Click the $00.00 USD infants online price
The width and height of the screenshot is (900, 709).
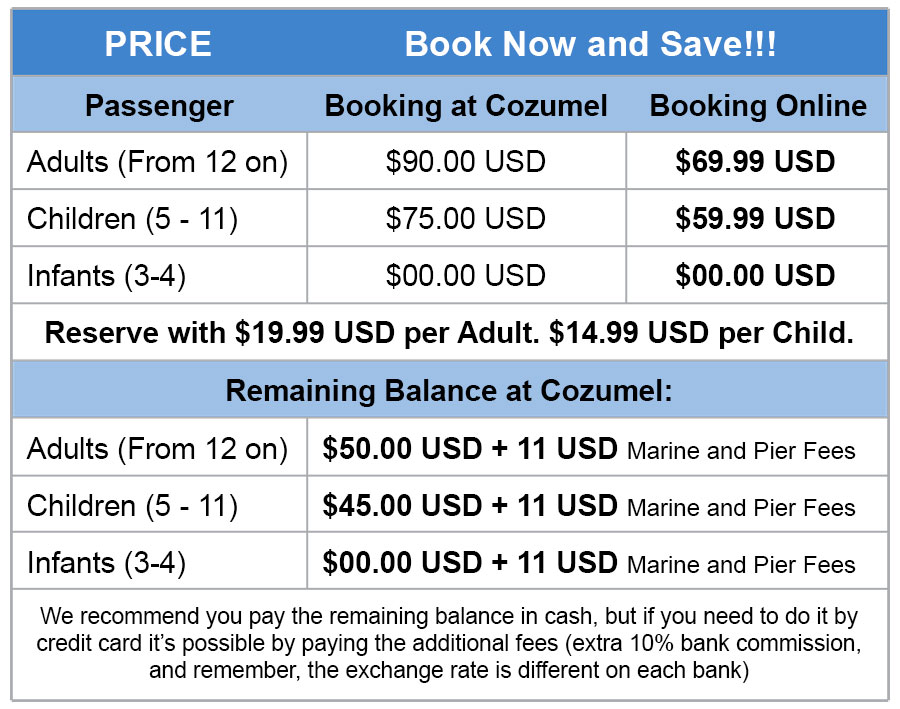point(755,275)
